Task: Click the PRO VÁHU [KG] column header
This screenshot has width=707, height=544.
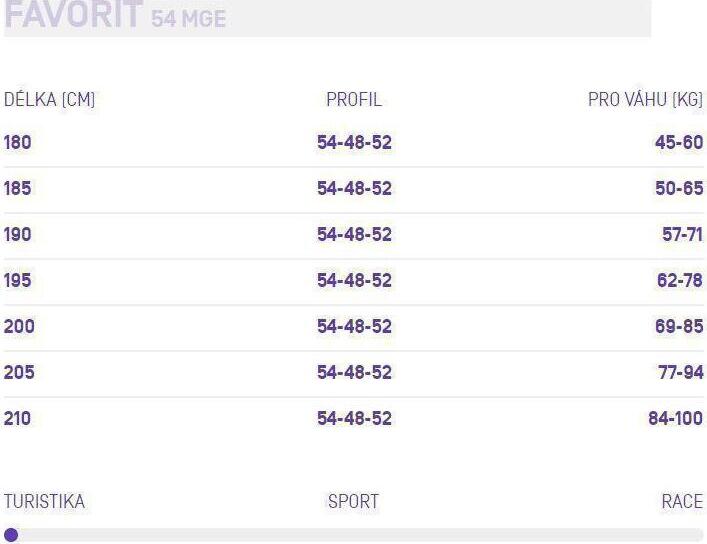Action: [645, 100]
